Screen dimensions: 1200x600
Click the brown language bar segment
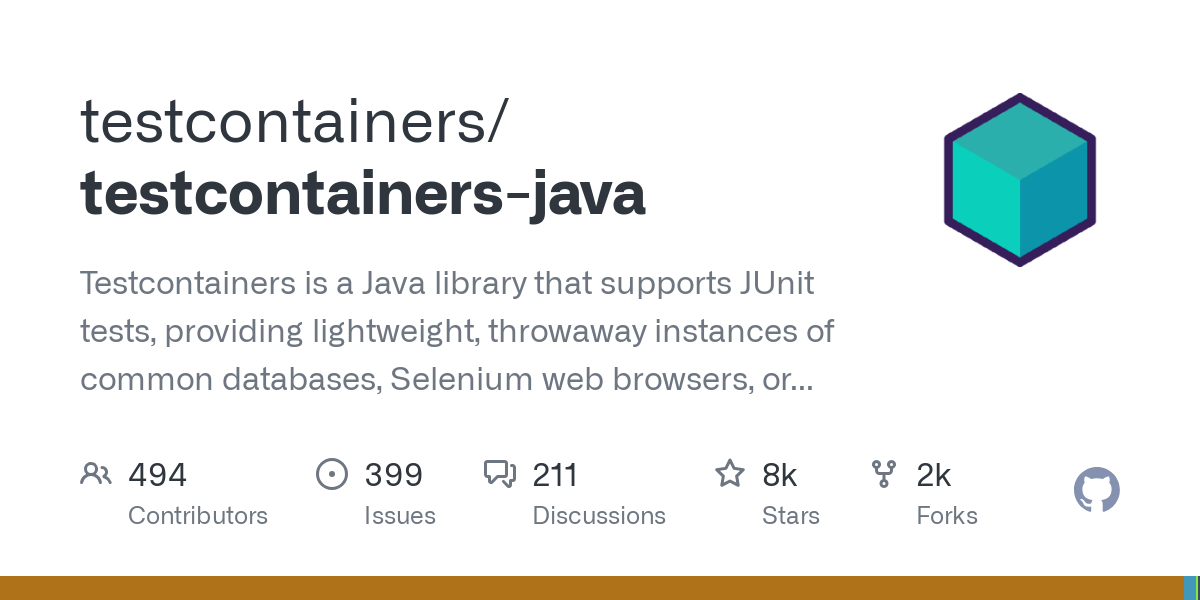pyautogui.click(x=590, y=588)
